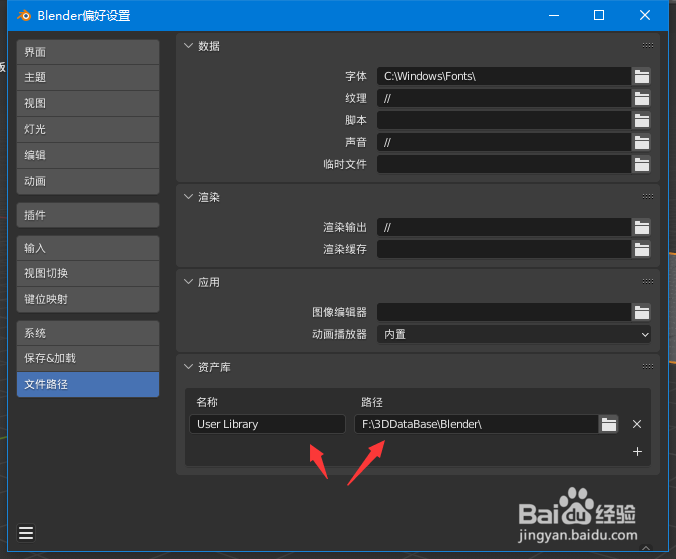This screenshot has width=676, height=559.
Task: Open the 输入 preferences tab
Action: click(88, 248)
